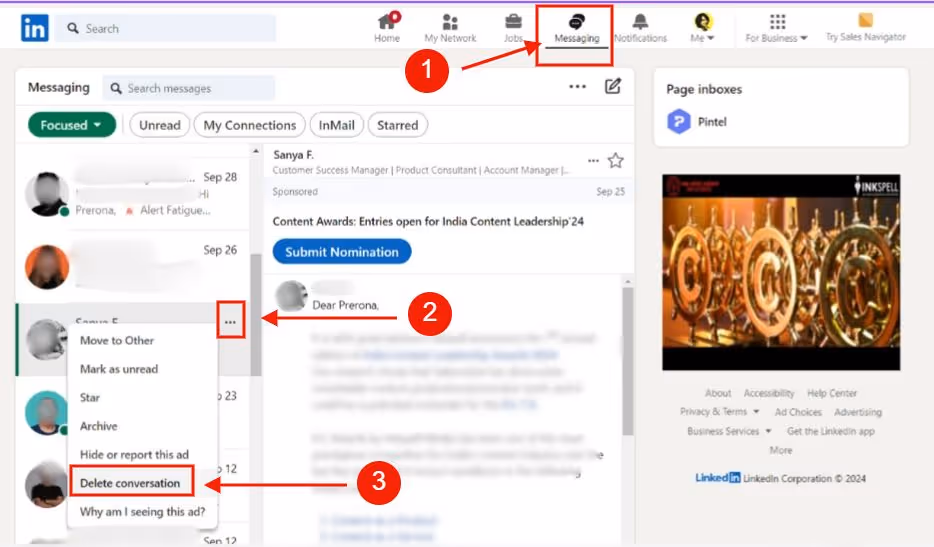The image size is (934, 547).
Task: Select Hide or report this ad
Action: click(134, 455)
